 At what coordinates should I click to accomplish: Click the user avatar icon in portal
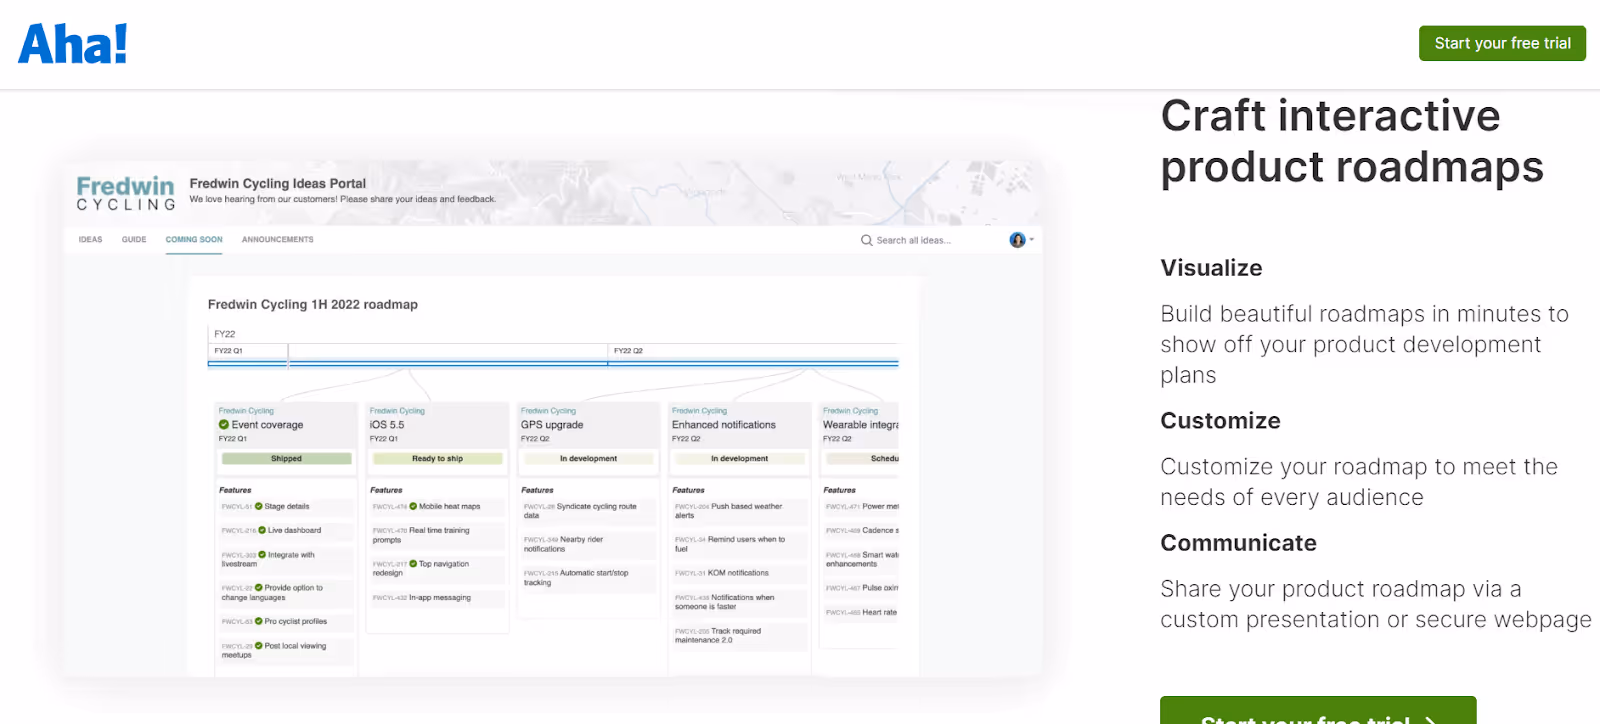[1017, 240]
